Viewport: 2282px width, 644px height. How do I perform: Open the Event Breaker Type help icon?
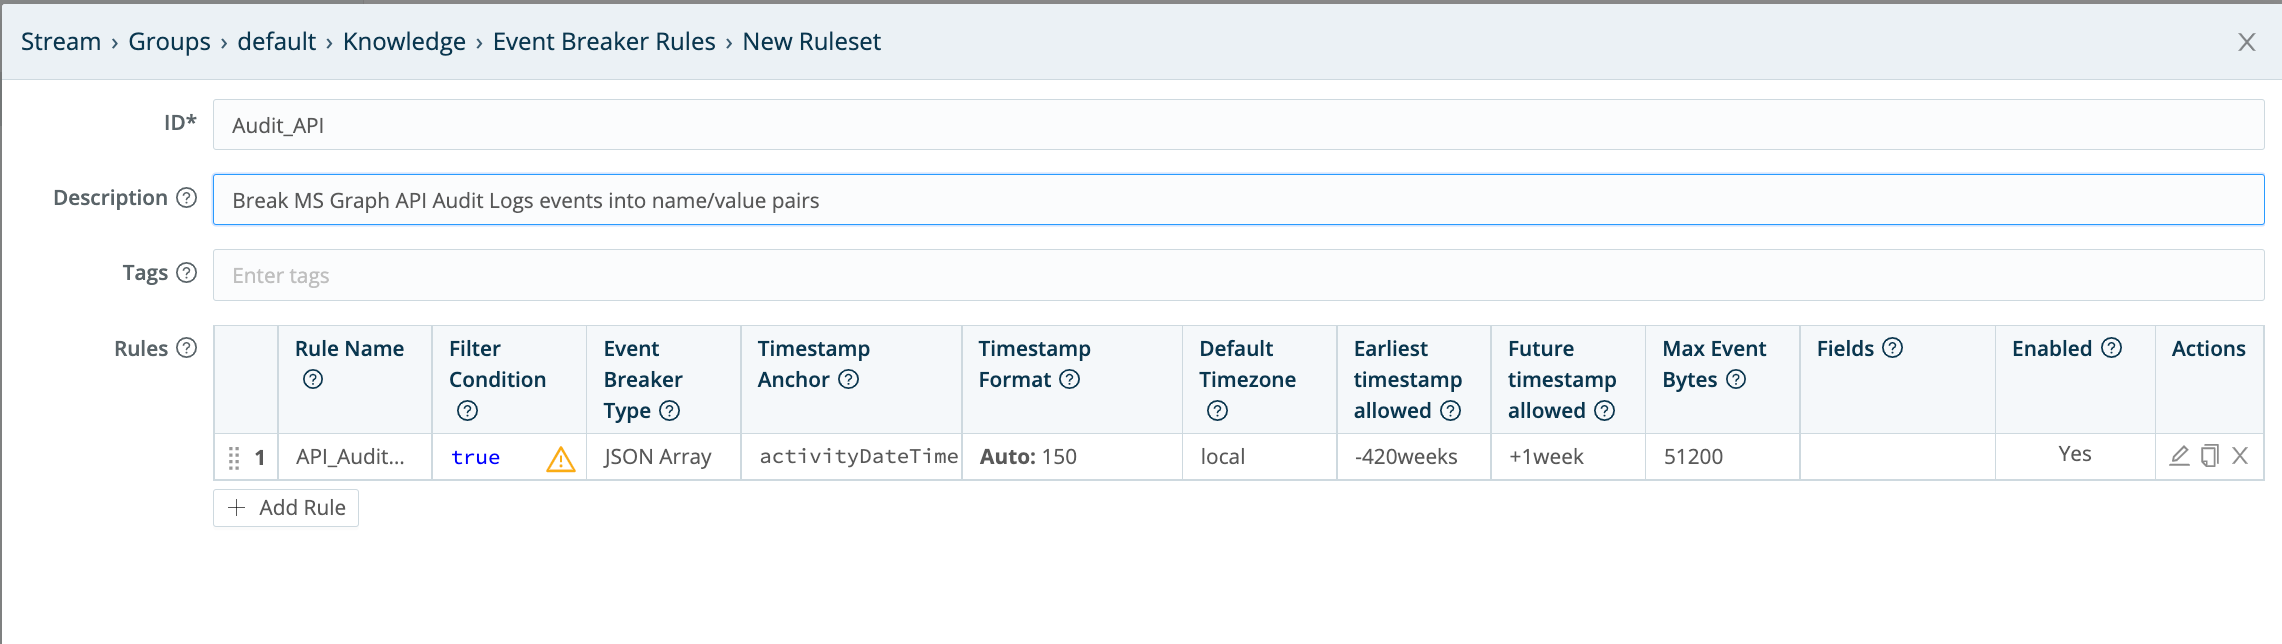[669, 412]
